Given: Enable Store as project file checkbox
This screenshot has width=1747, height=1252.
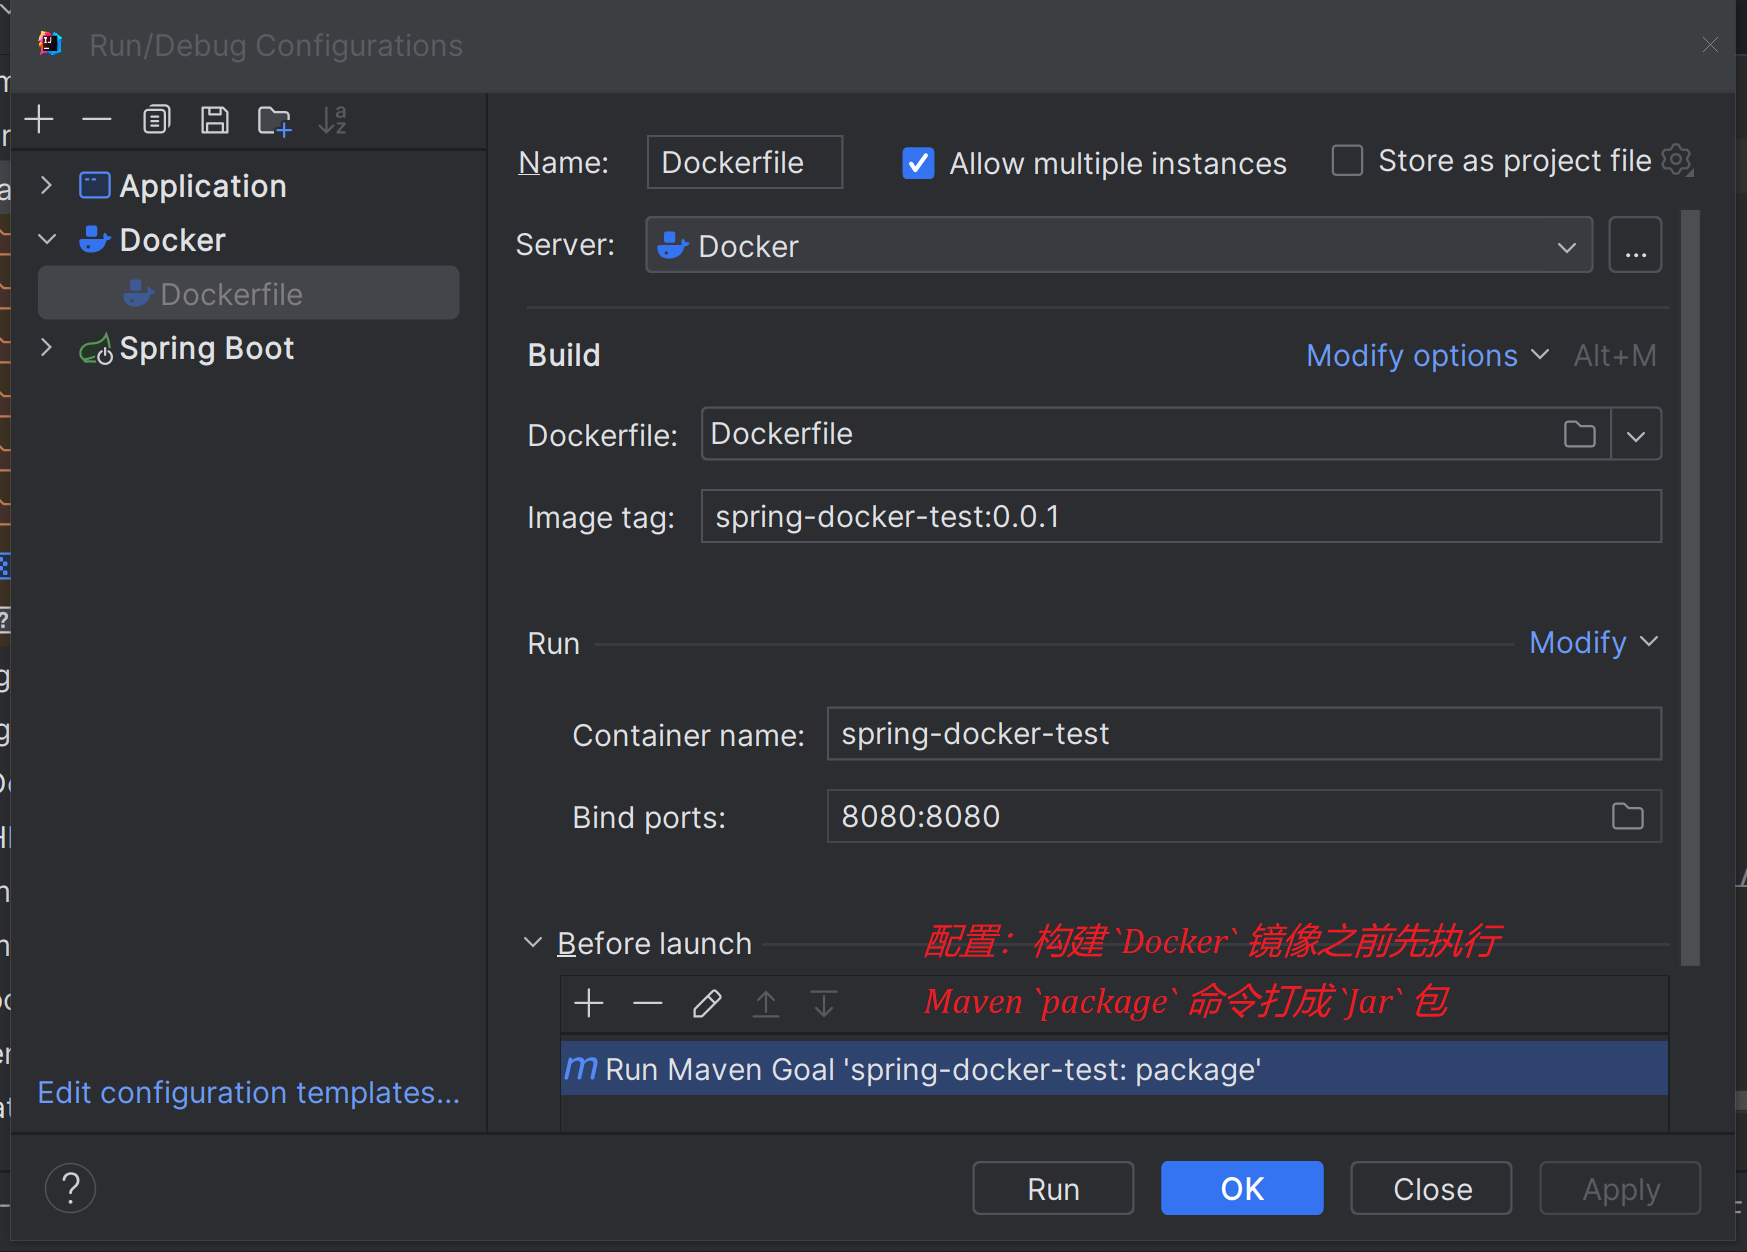Looking at the screenshot, I should [1347, 161].
